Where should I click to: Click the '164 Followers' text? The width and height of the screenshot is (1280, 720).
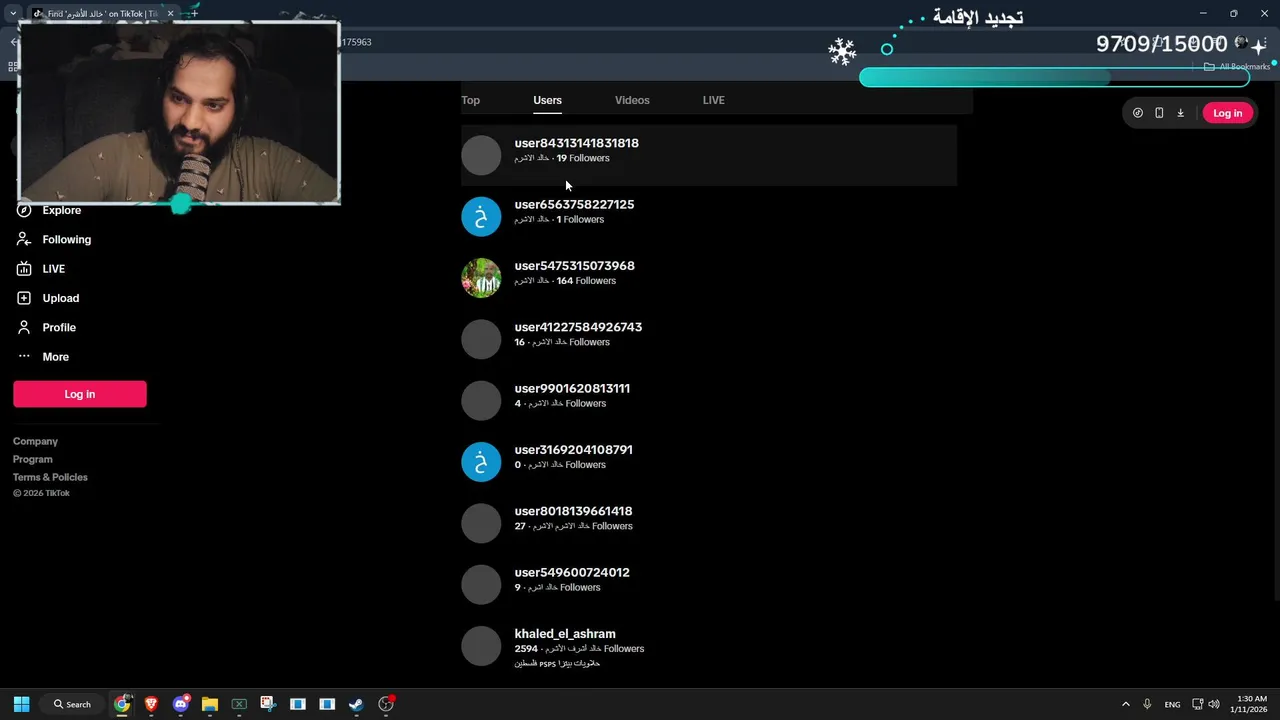pyautogui.click(x=586, y=281)
